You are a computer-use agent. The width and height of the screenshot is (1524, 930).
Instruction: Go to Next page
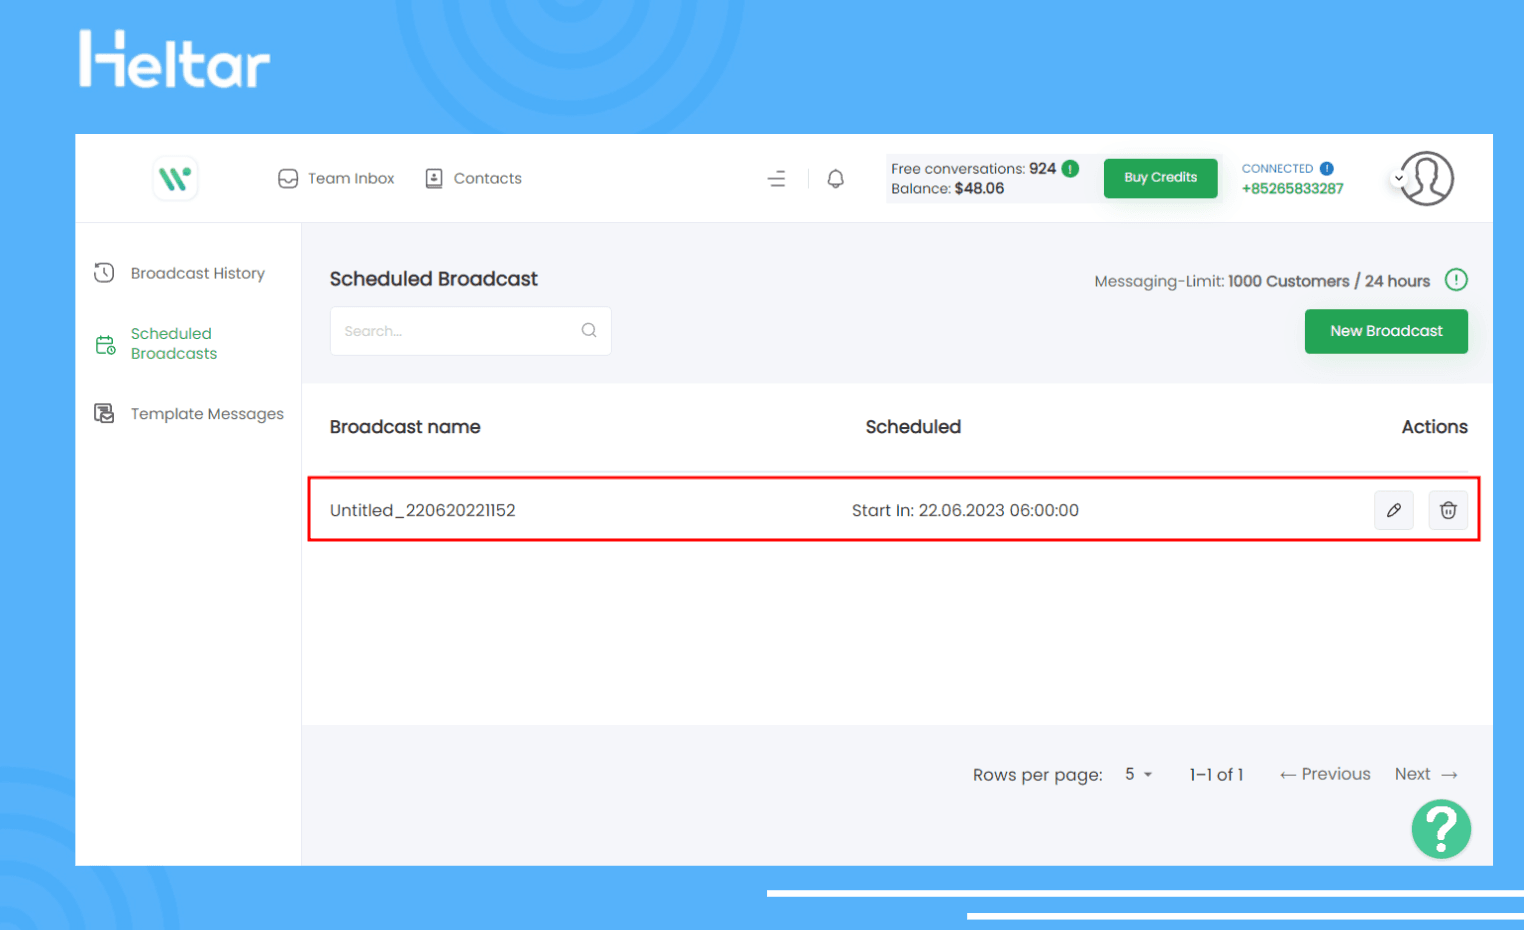click(x=1426, y=774)
